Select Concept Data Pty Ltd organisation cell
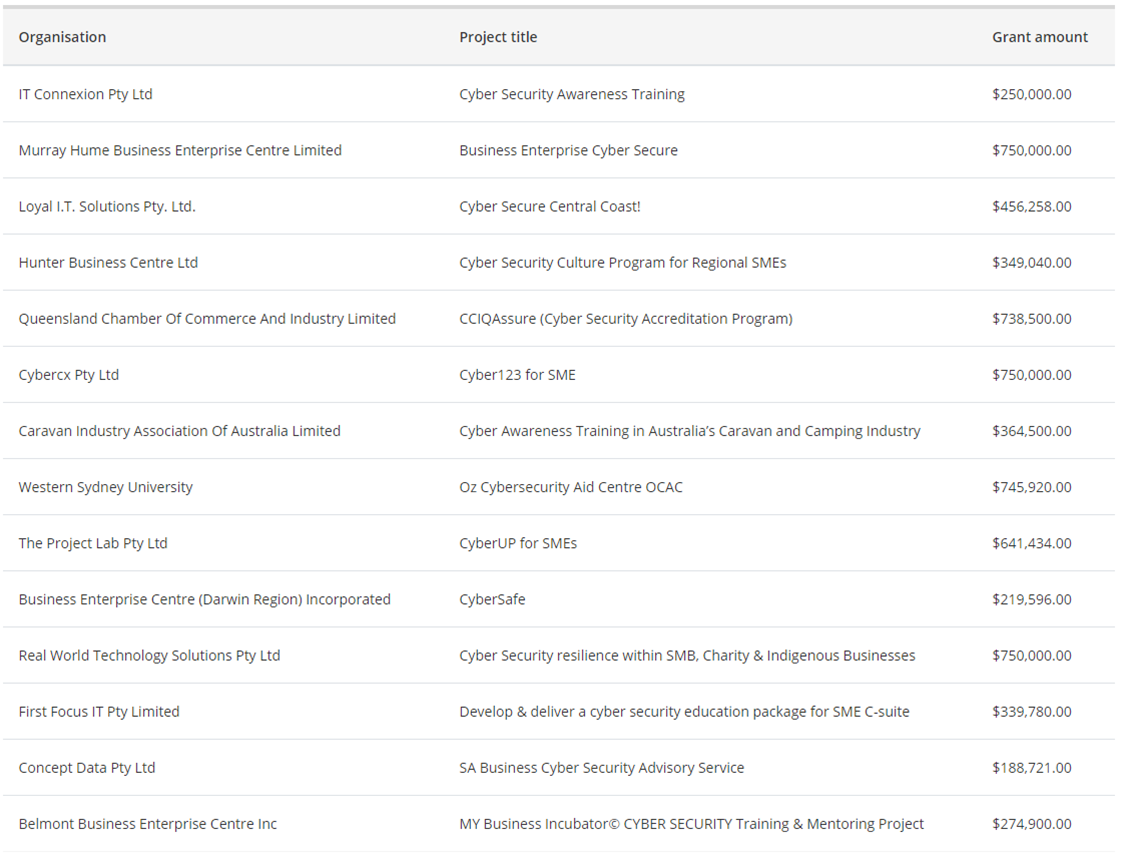 click(x=87, y=768)
